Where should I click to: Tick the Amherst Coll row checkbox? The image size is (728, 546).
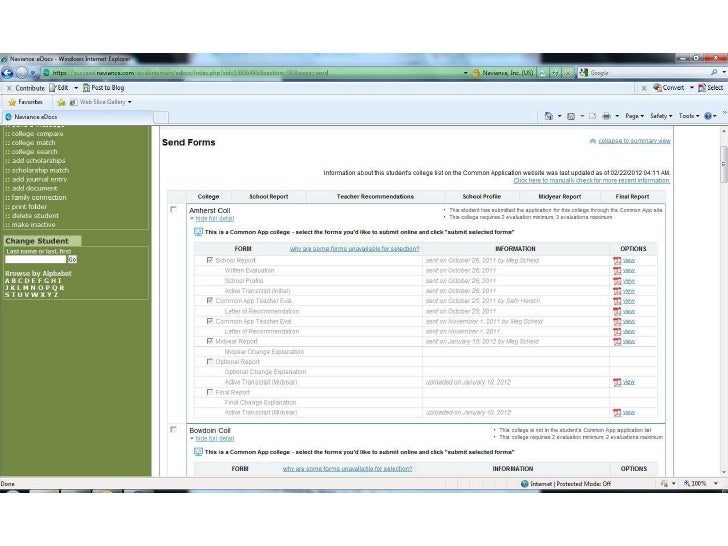[x=174, y=210]
